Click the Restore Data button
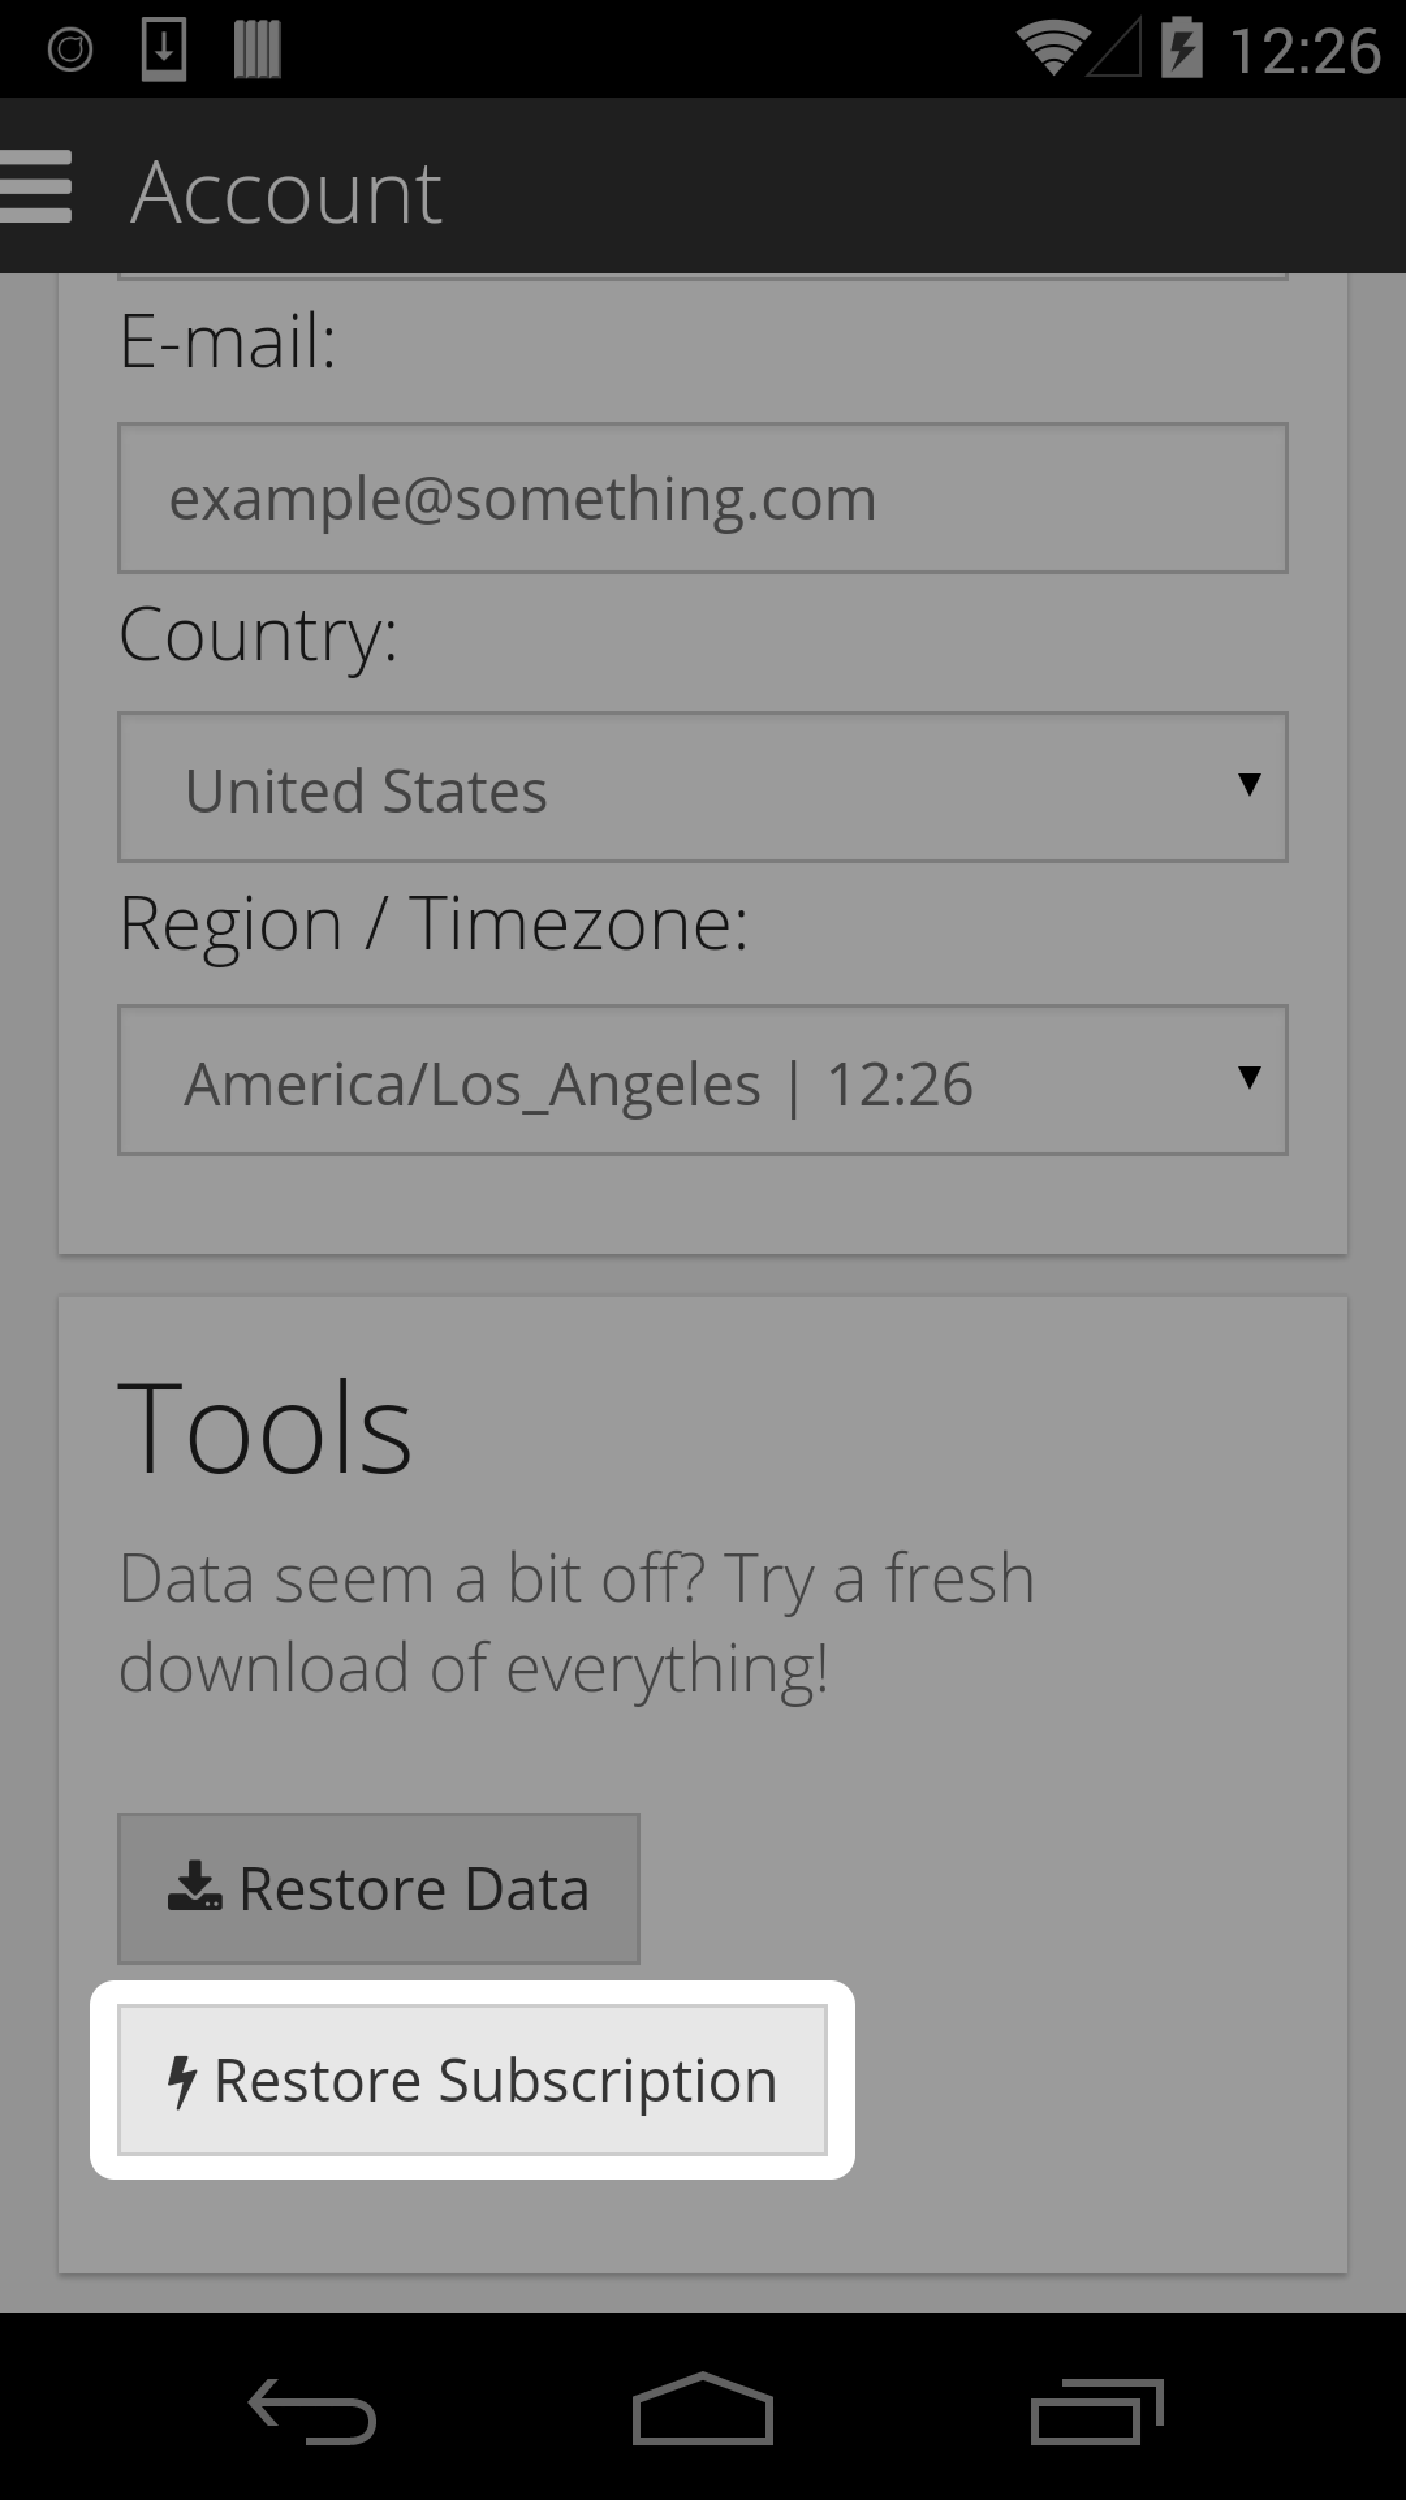The width and height of the screenshot is (1406, 2500). [379, 1889]
